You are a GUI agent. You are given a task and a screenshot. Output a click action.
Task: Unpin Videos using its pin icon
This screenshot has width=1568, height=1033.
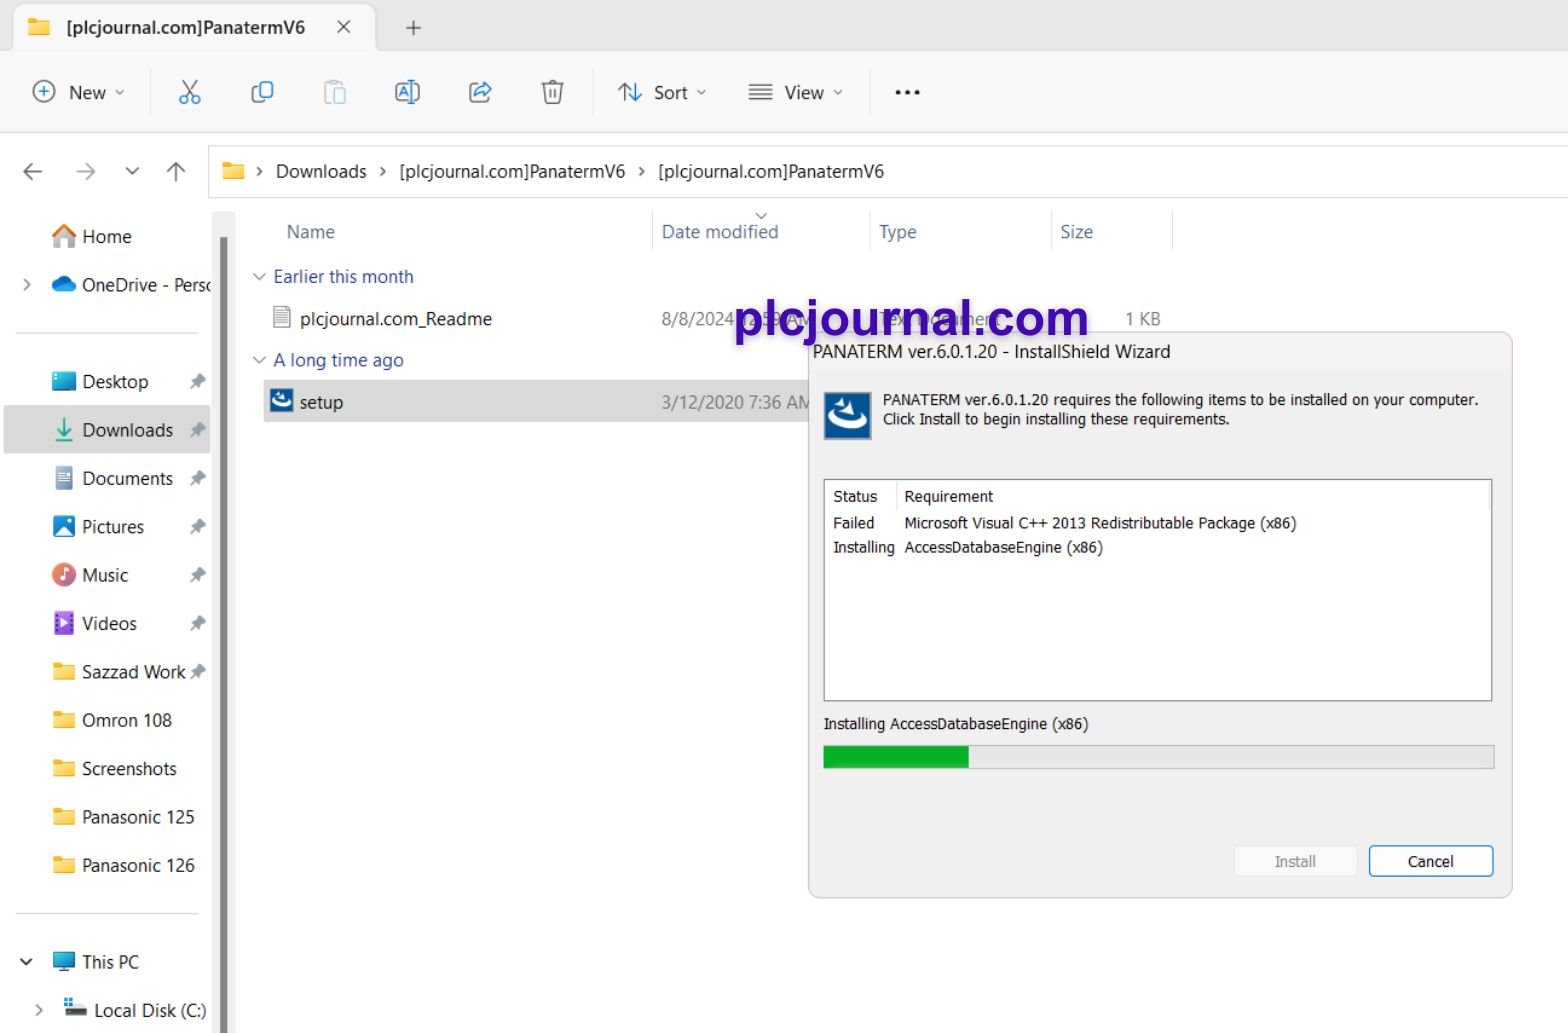(197, 623)
